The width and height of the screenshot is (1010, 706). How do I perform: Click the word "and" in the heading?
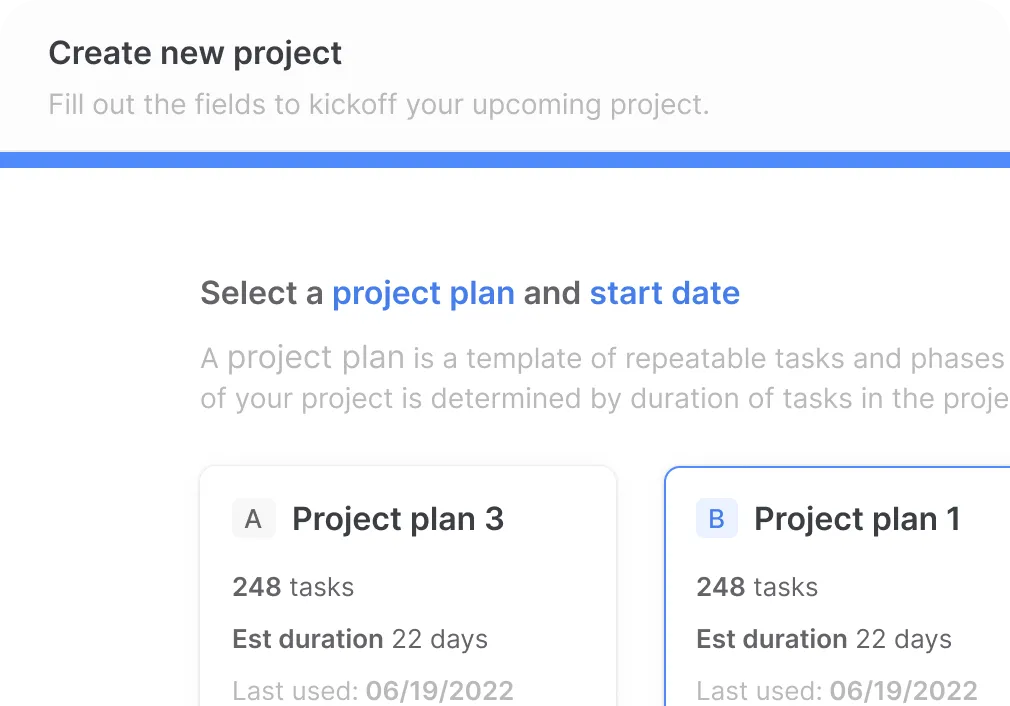tap(552, 293)
